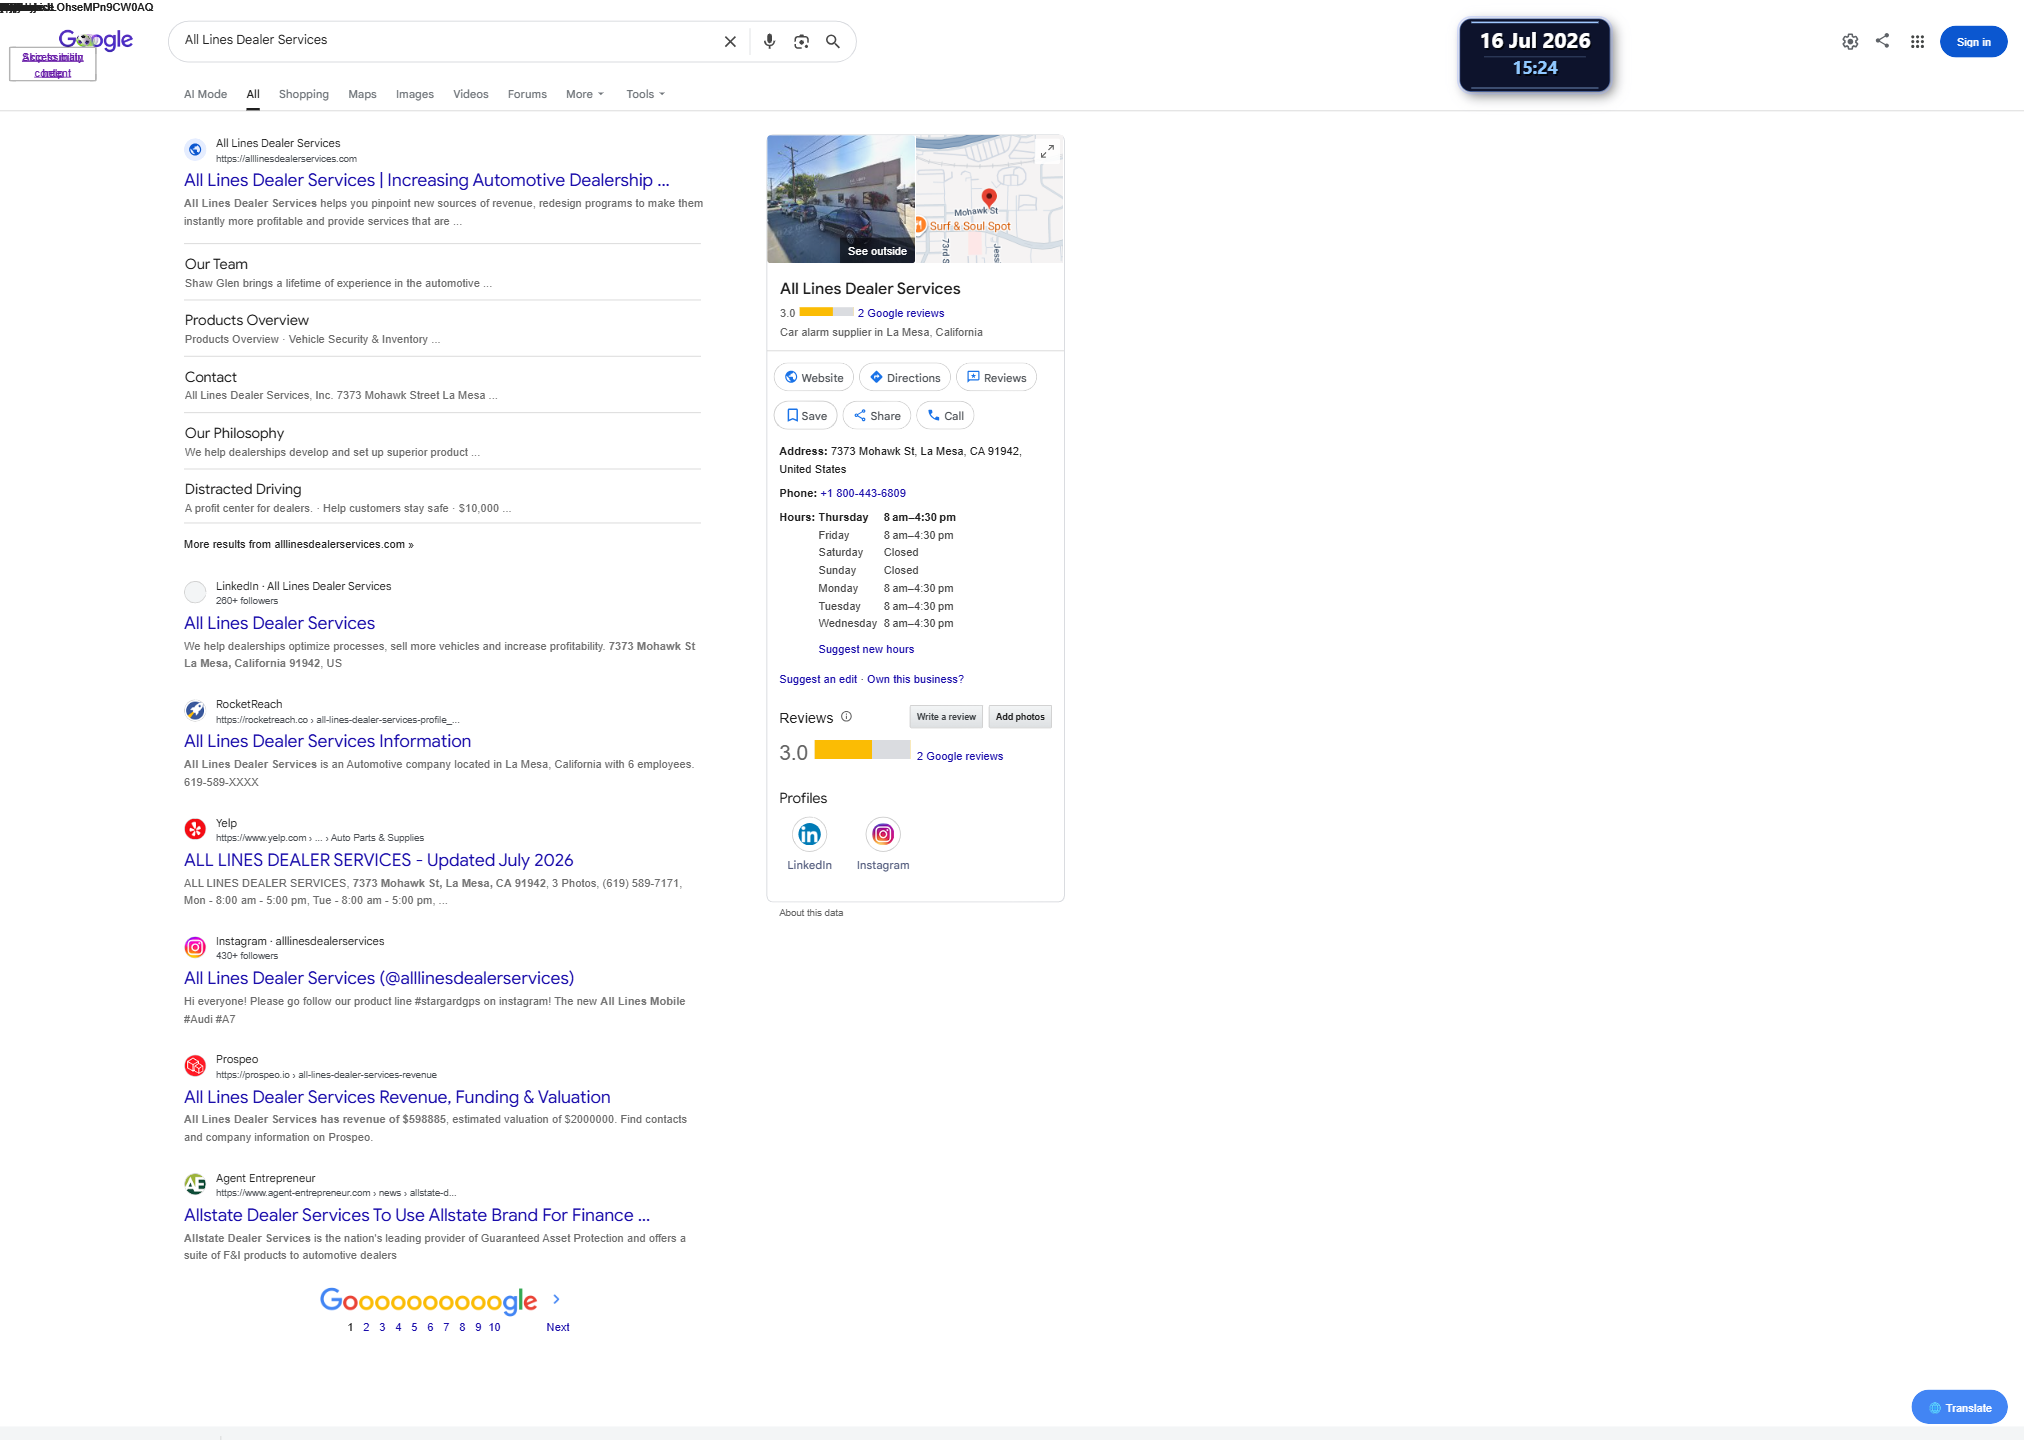
Task: Click the Next page link
Action: coord(558,1327)
